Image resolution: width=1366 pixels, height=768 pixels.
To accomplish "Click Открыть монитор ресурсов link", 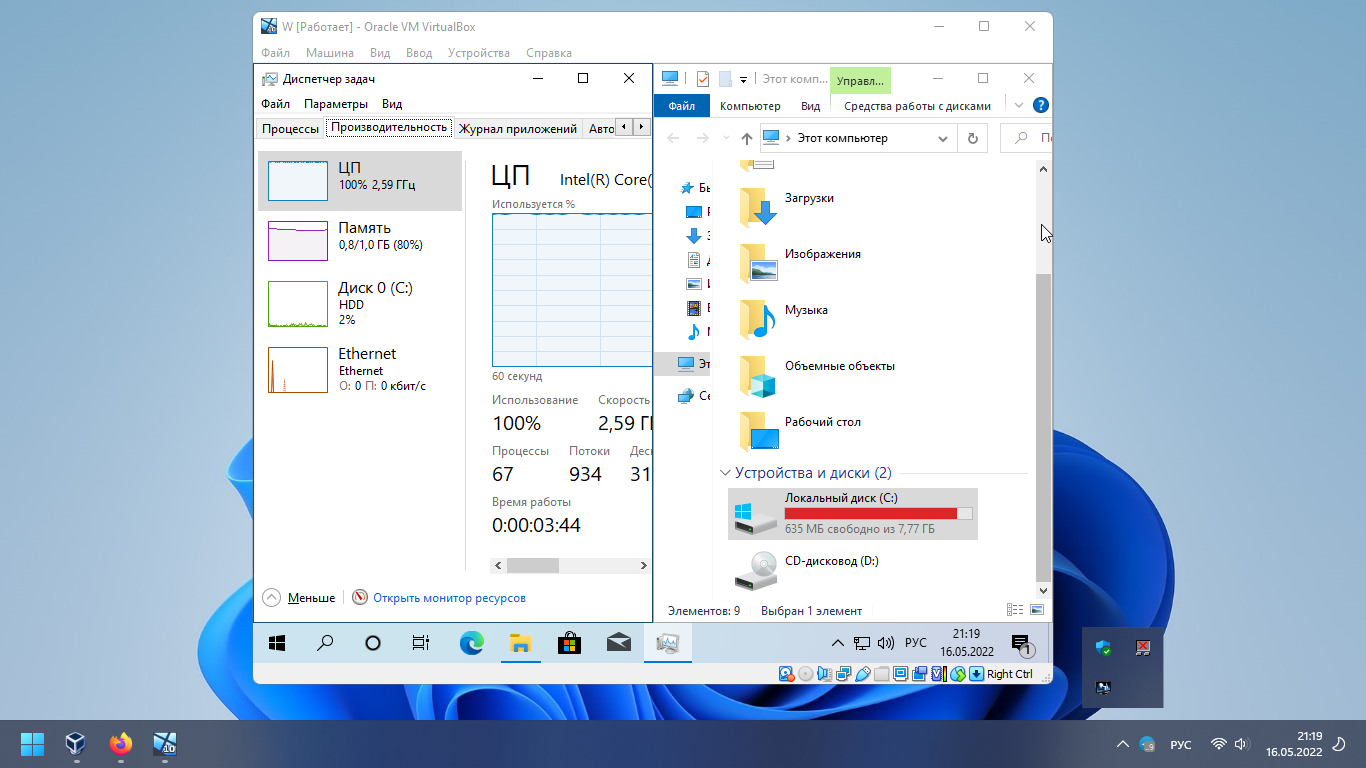I will [x=449, y=598].
